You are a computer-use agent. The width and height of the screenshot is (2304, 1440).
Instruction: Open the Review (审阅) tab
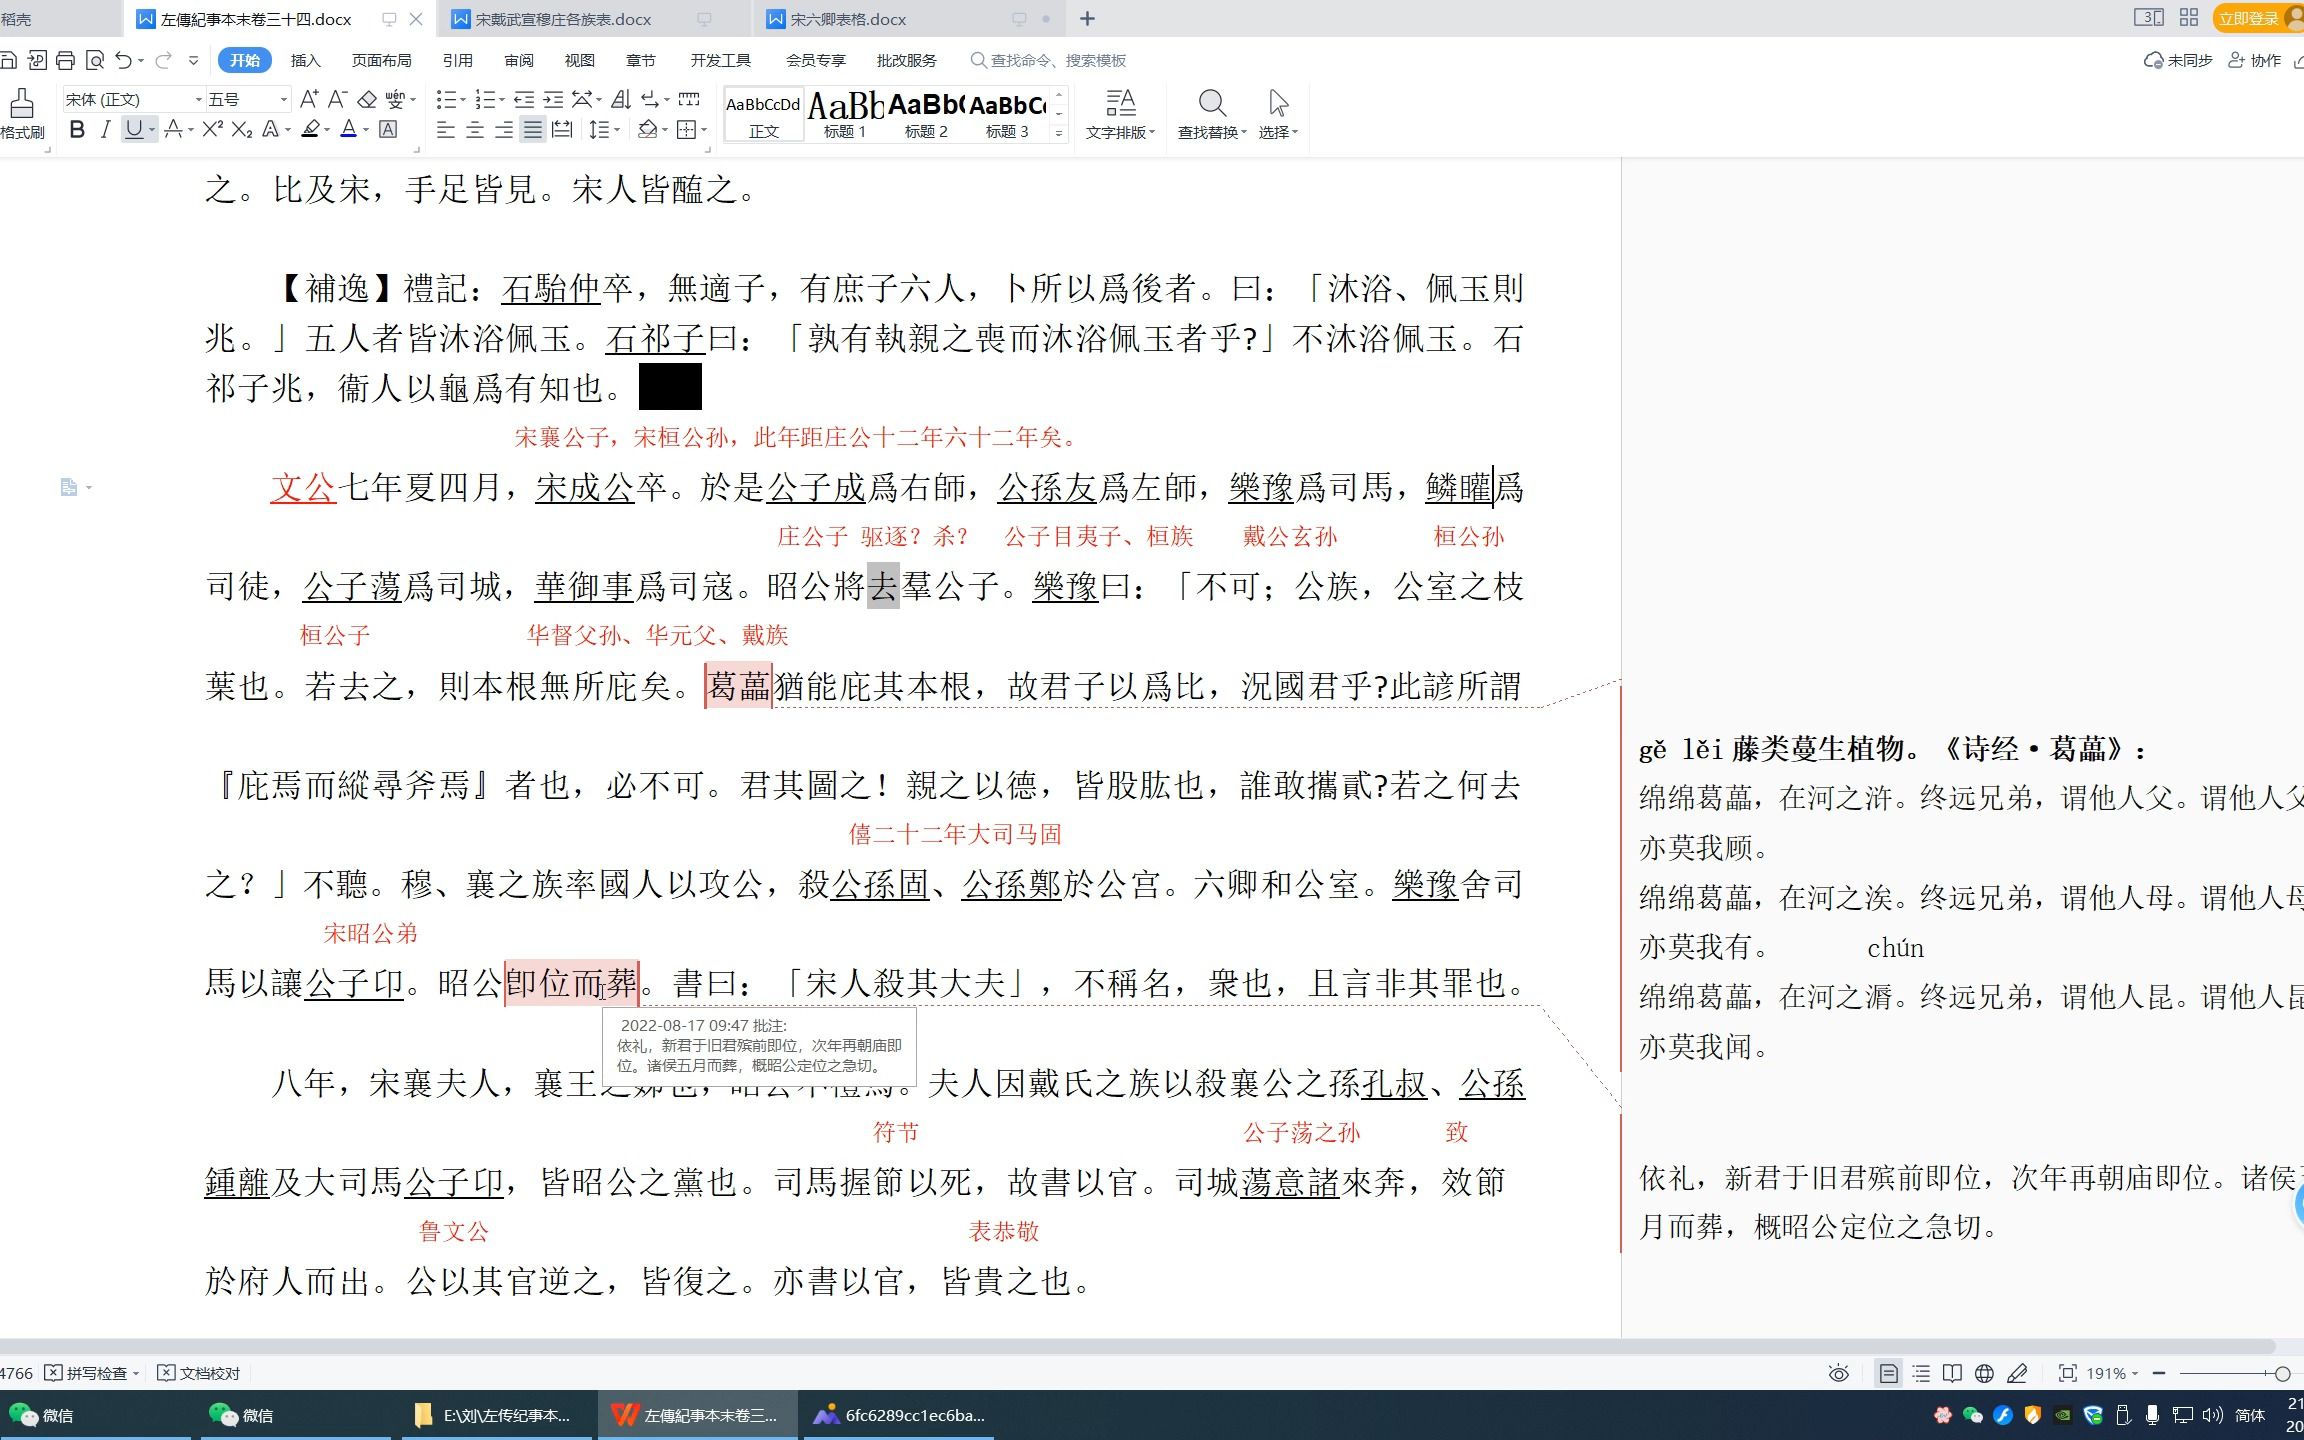point(518,60)
